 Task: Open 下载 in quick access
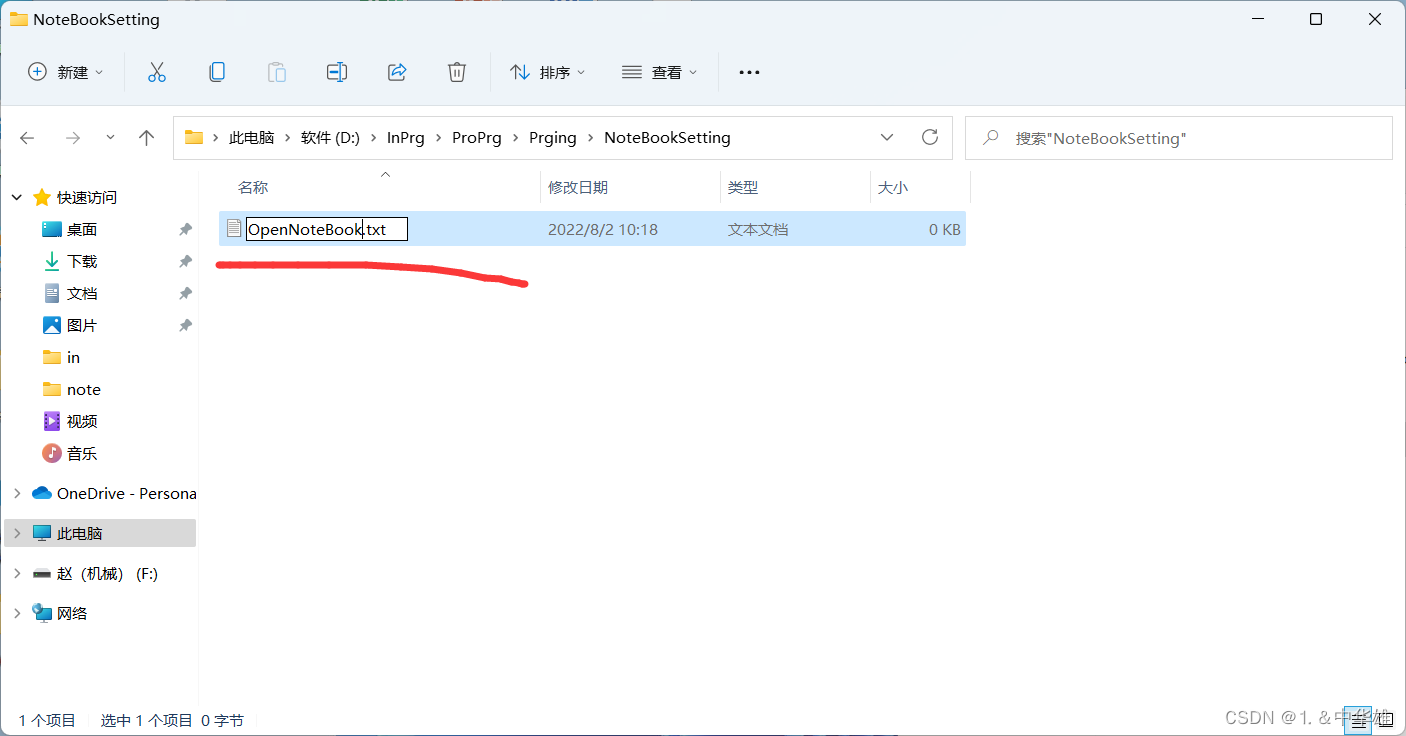(82, 261)
